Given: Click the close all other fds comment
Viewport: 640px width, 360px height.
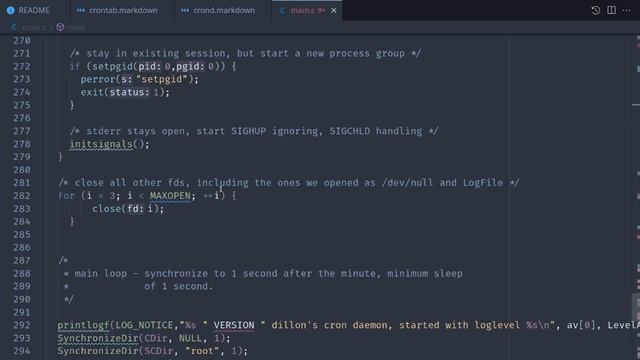Looking at the screenshot, I should tap(289, 183).
